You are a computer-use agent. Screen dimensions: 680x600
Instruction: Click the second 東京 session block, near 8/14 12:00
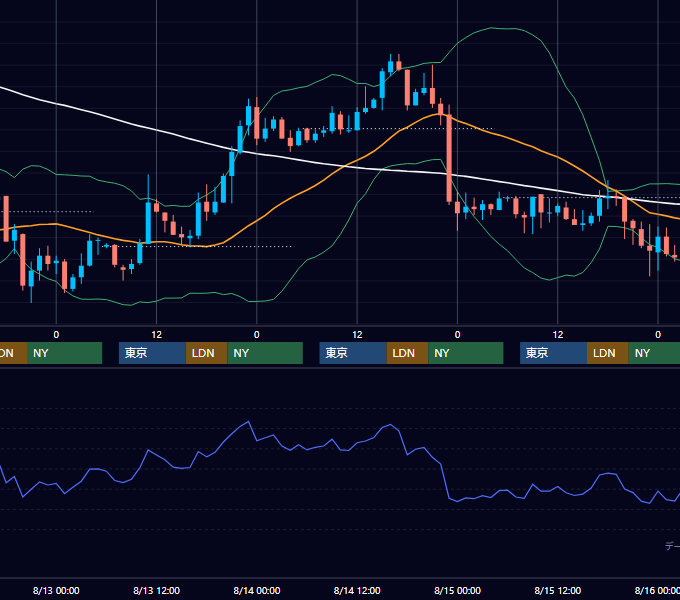click(353, 353)
